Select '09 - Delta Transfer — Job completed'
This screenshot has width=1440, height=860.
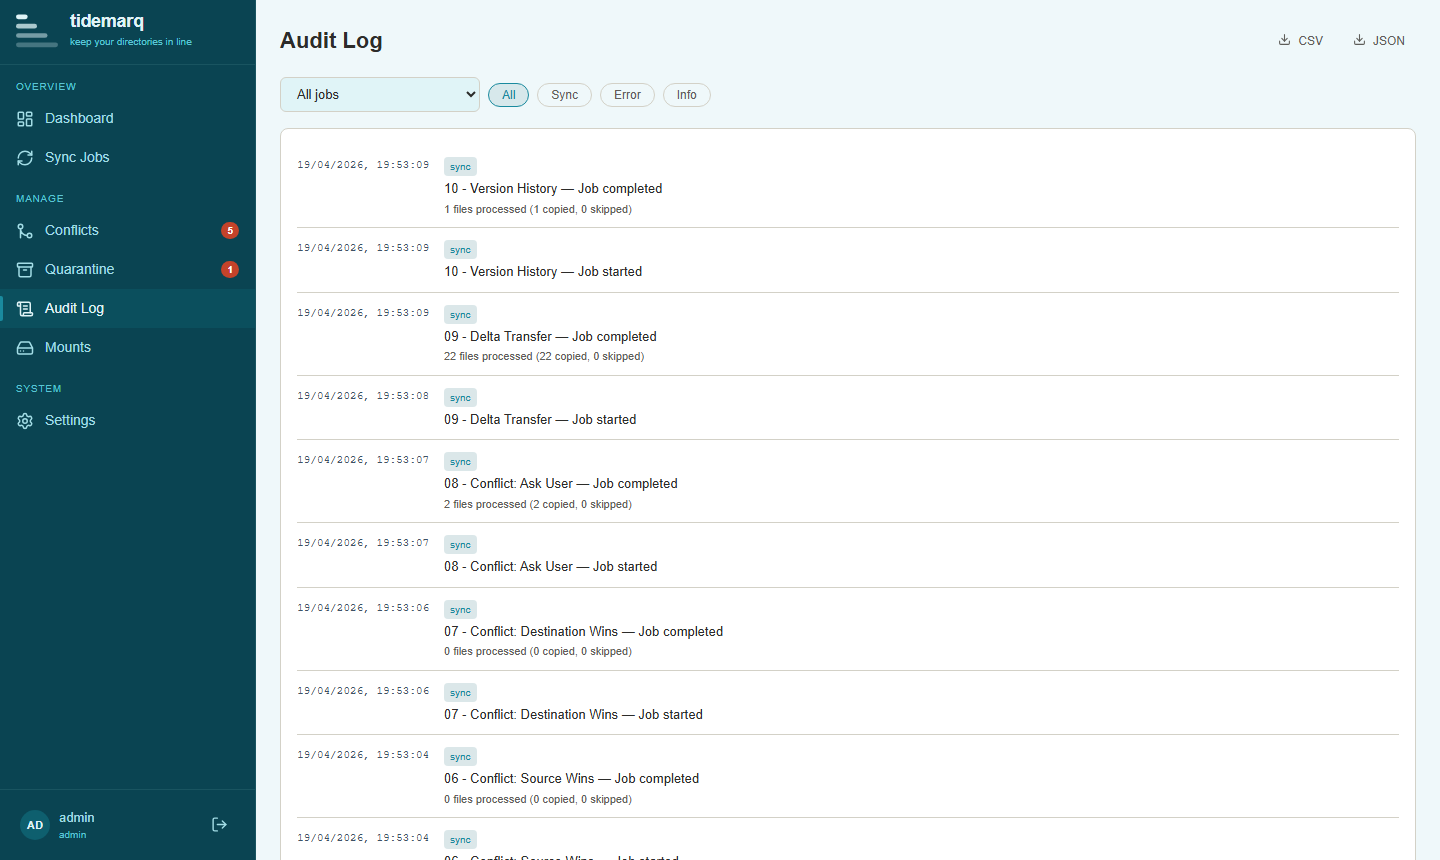(x=550, y=337)
